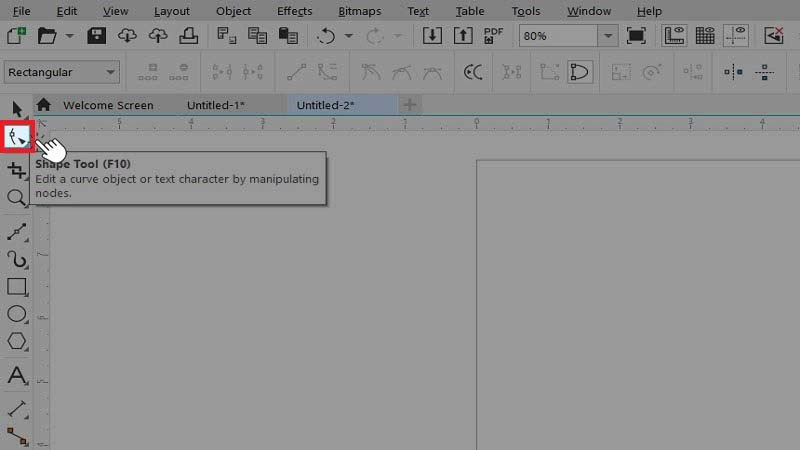
Task: Toggle Show Rulers option
Action: 674,36
